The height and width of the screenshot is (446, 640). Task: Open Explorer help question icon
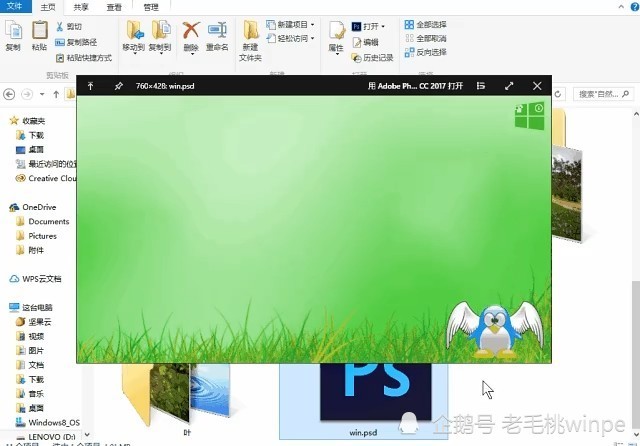pos(636,6)
